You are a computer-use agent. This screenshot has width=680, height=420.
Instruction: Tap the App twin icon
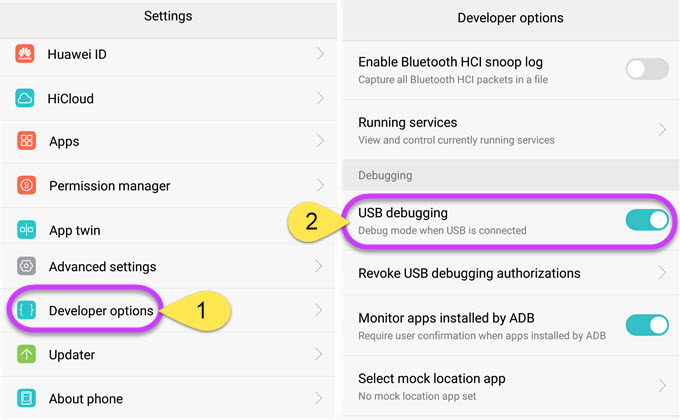(27, 230)
